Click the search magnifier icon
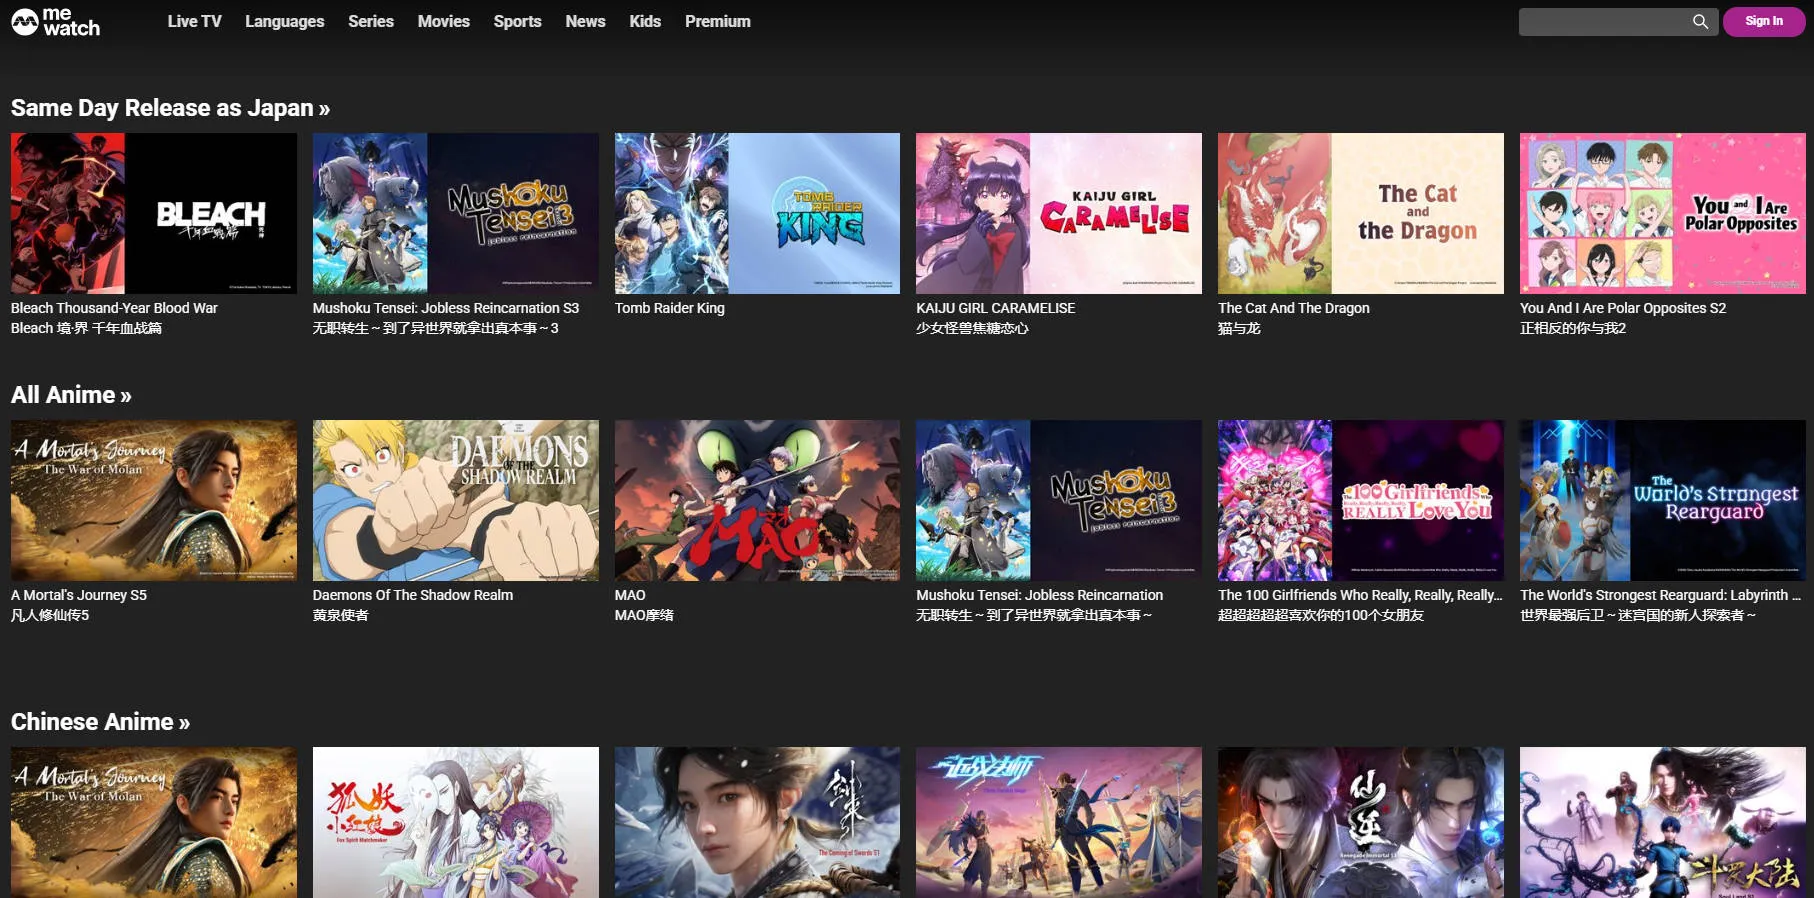This screenshot has height=898, width=1814. click(1700, 21)
